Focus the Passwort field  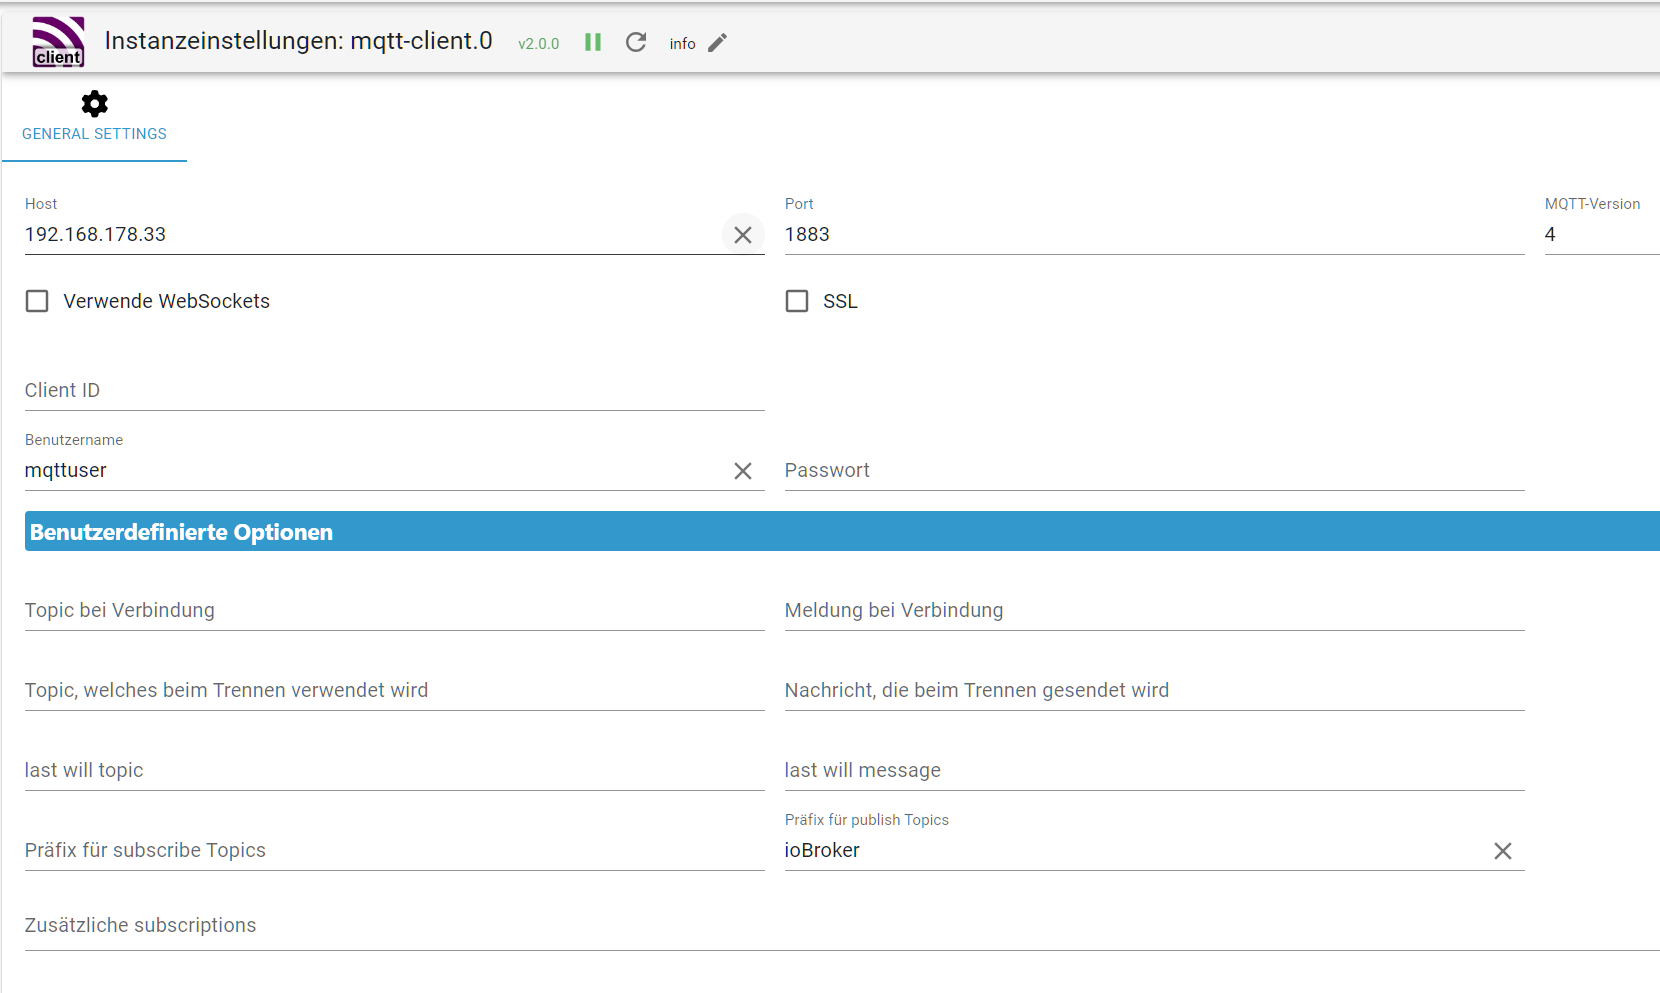tap(1155, 471)
